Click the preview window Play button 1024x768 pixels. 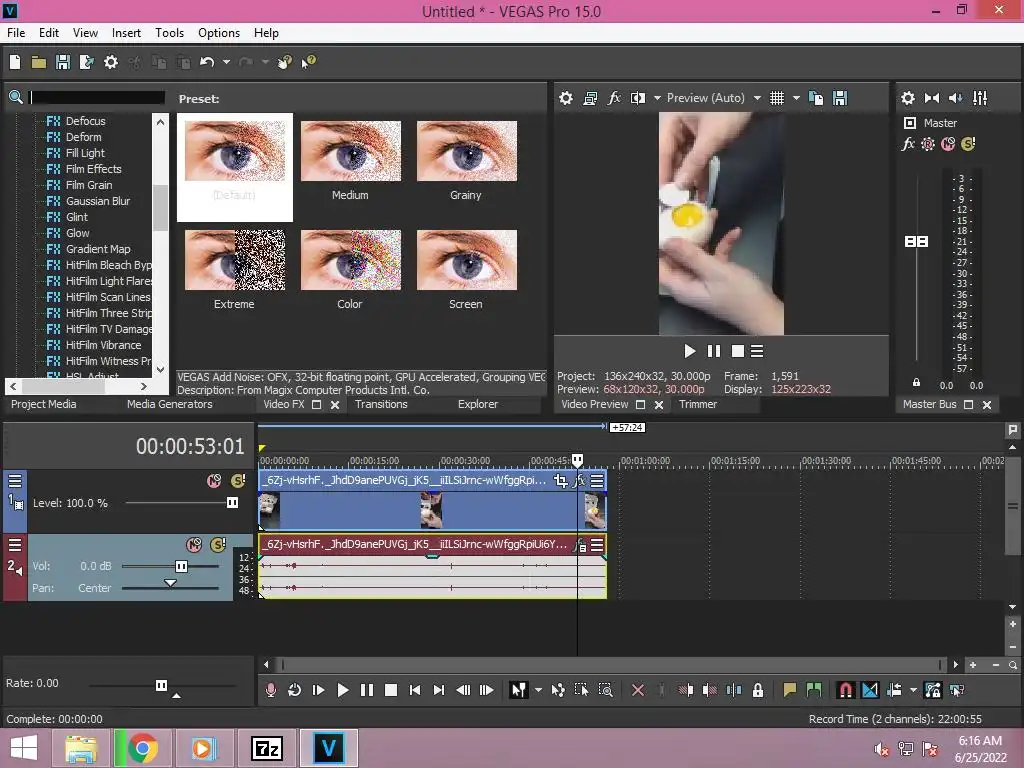point(690,351)
